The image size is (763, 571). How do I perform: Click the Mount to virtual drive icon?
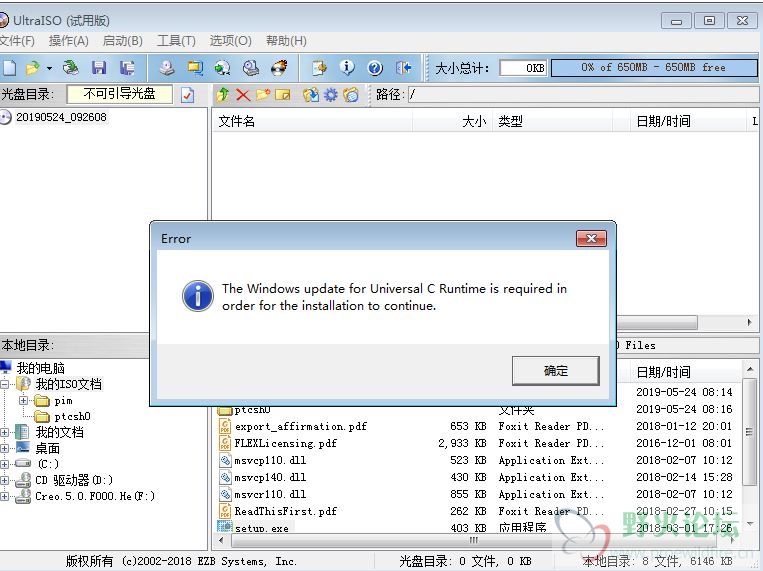pos(223,68)
